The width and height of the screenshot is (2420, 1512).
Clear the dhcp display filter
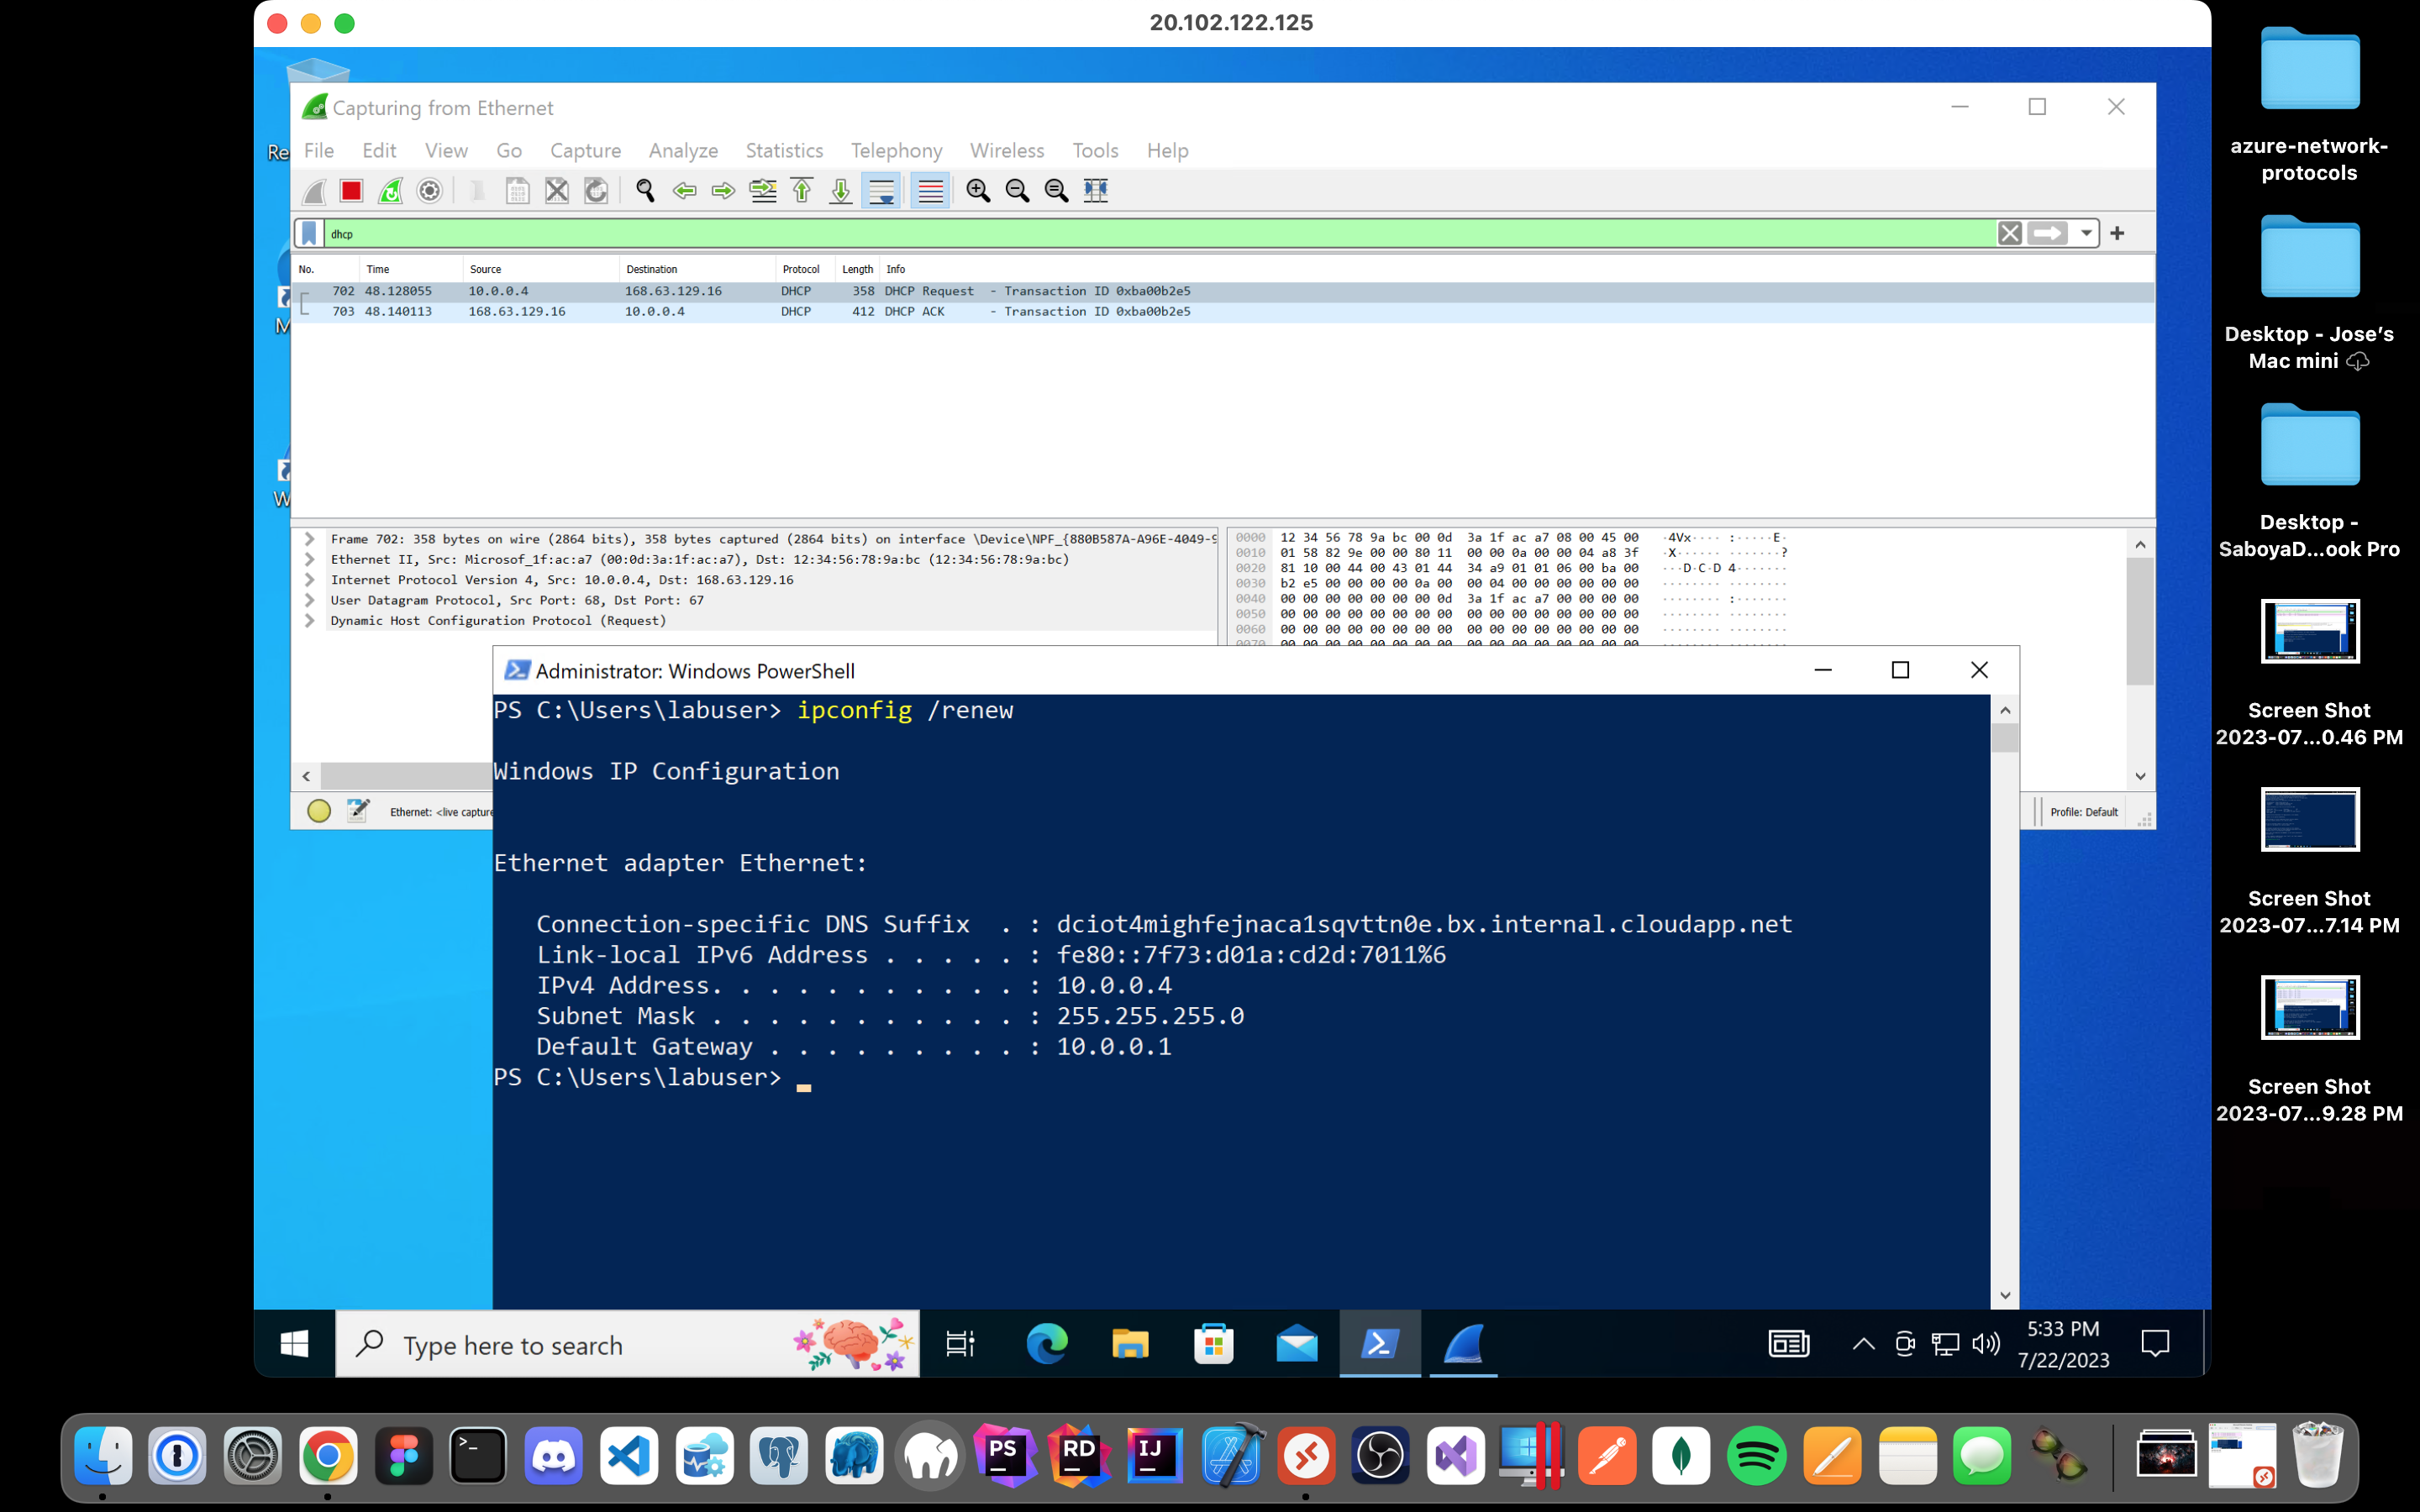coord(2009,233)
